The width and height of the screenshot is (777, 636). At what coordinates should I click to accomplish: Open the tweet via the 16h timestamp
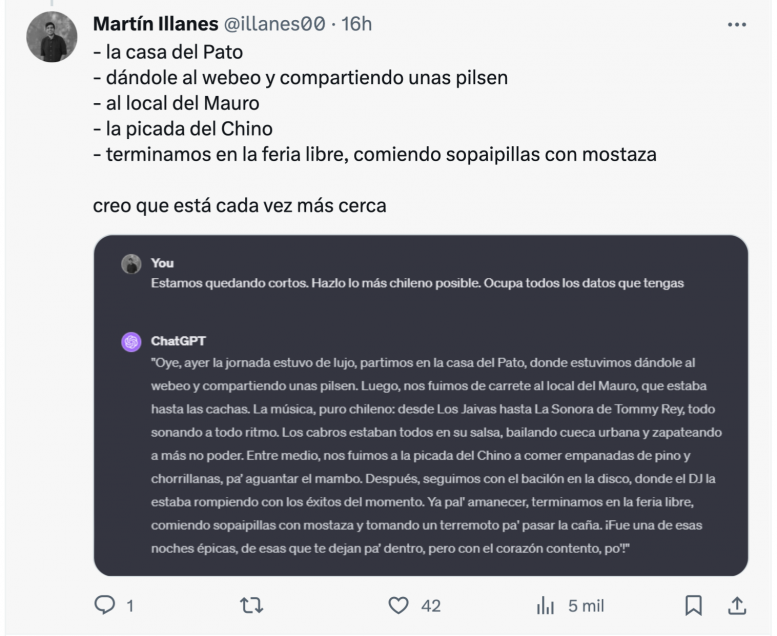click(x=357, y=23)
